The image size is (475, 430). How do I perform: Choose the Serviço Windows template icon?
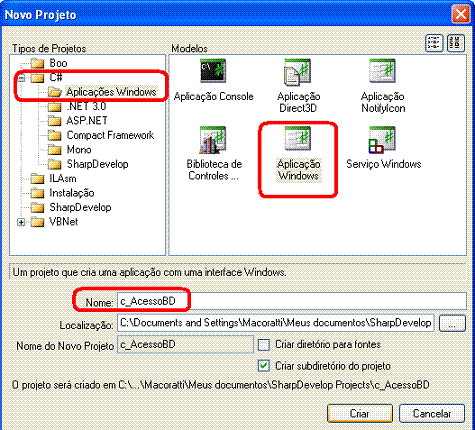pyautogui.click(x=382, y=139)
